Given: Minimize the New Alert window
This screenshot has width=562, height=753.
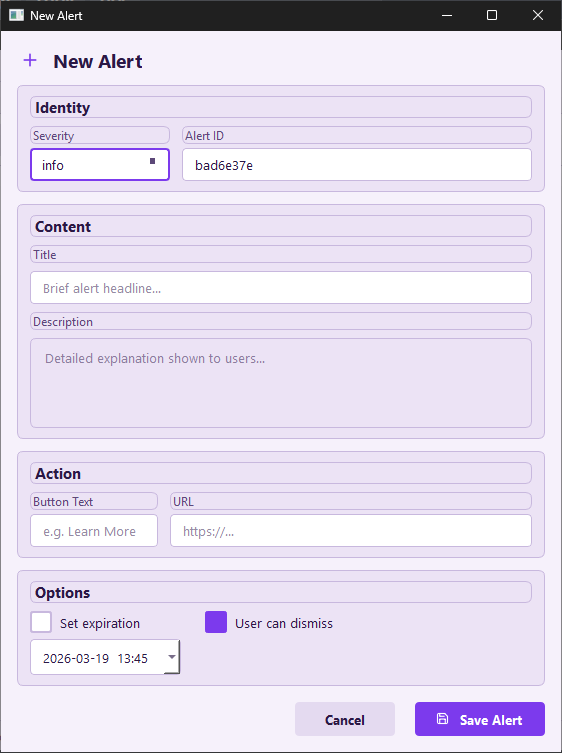Looking at the screenshot, I should point(447,15).
